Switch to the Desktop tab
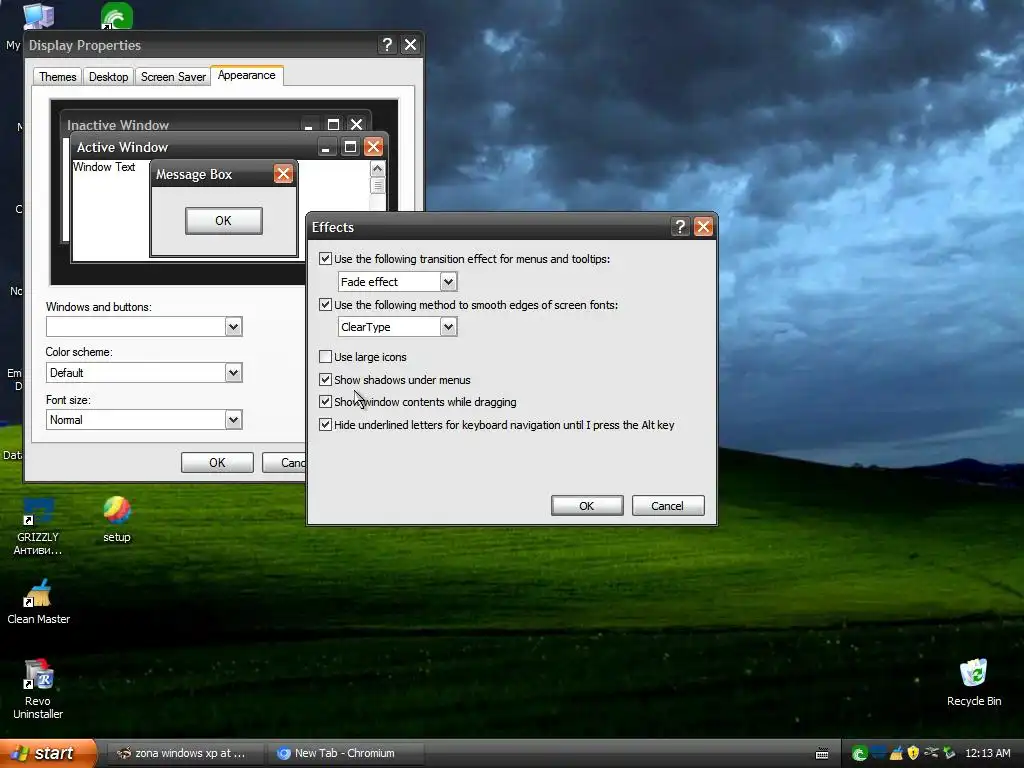Image resolution: width=1024 pixels, height=768 pixels. (108, 76)
